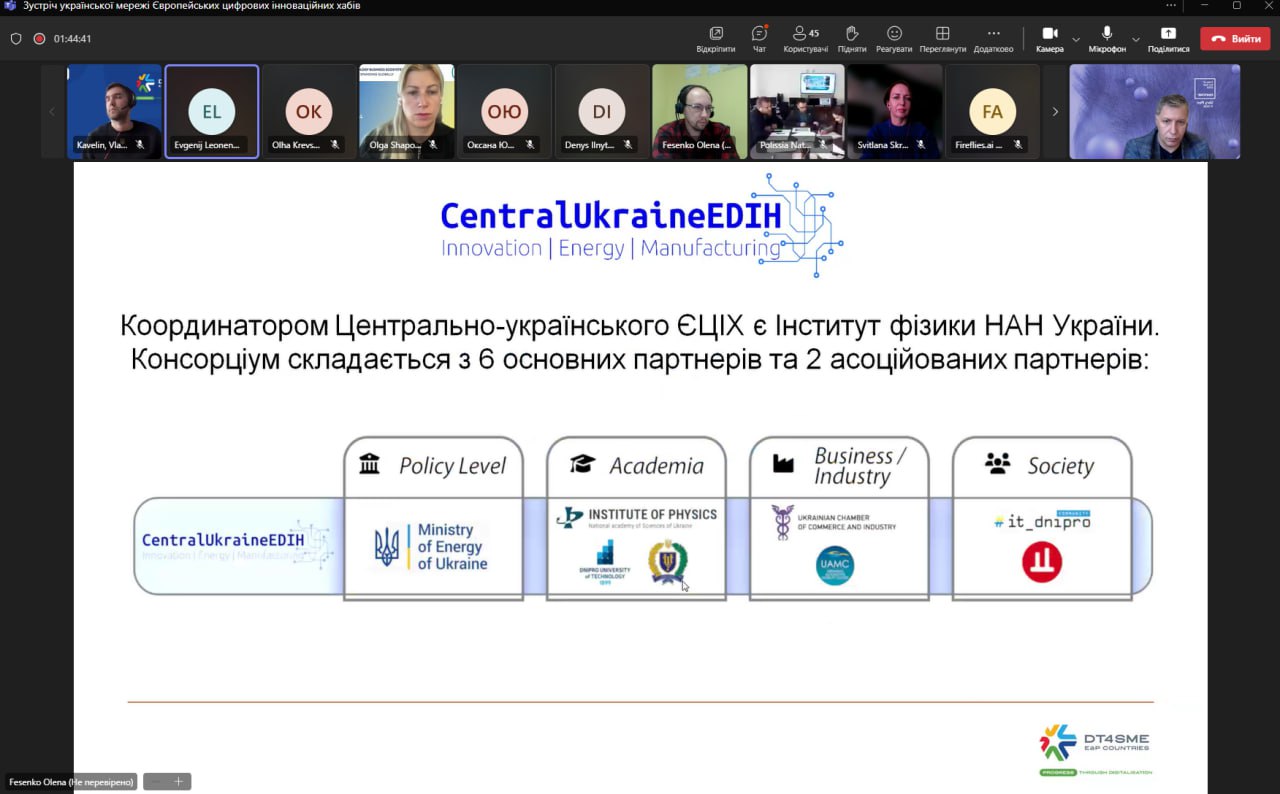Image resolution: width=1280 pixels, height=794 pixels.
Task: Open the Реагувати reactions menu
Action: click(x=894, y=38)
